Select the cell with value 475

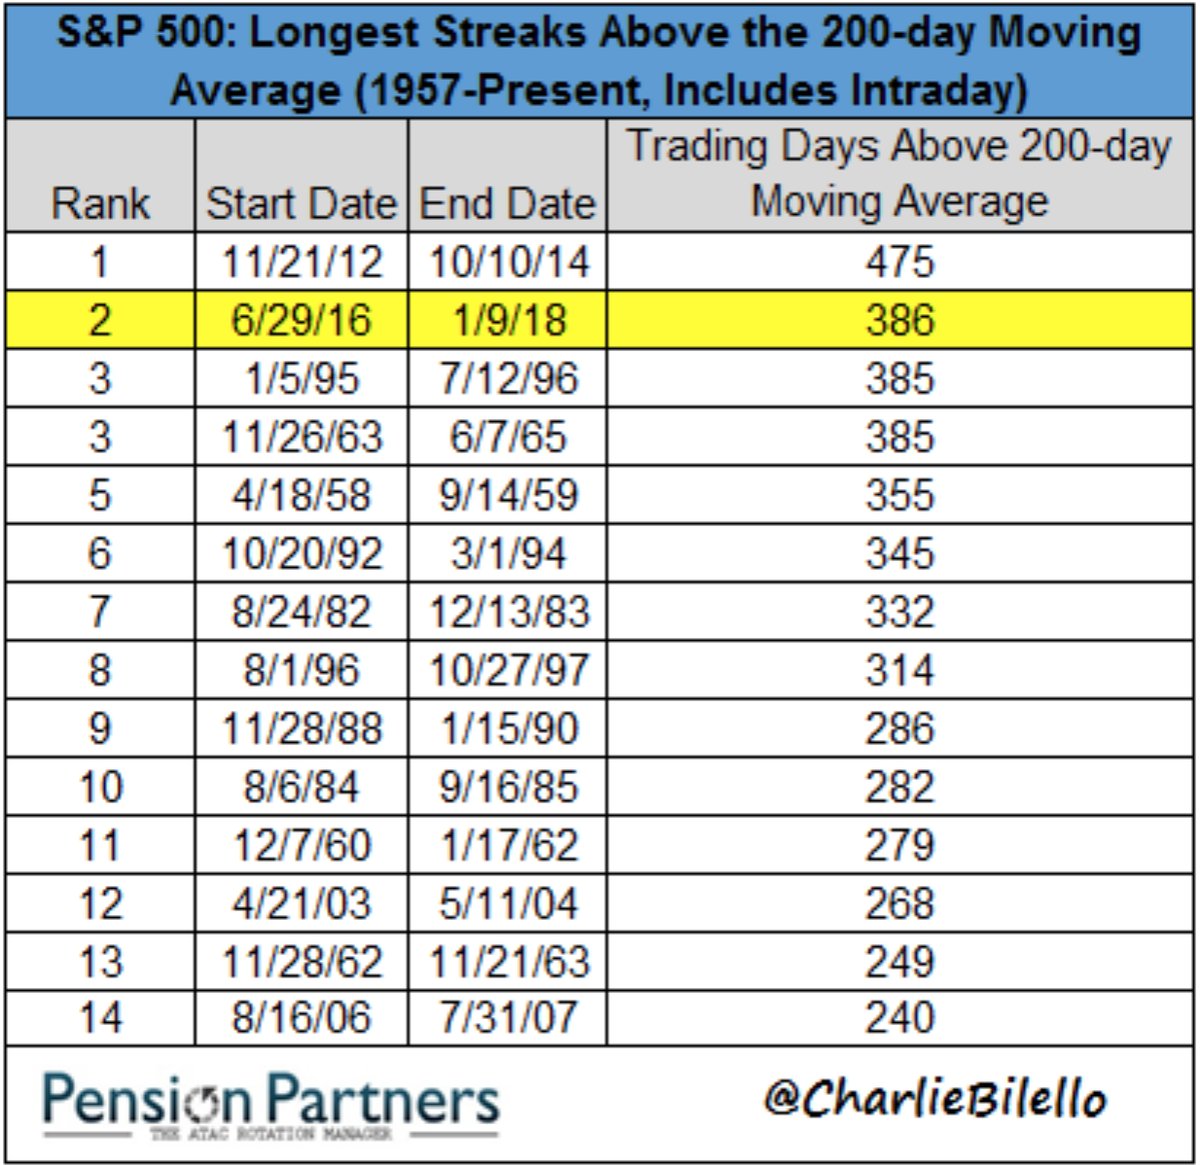coord(899,262)
